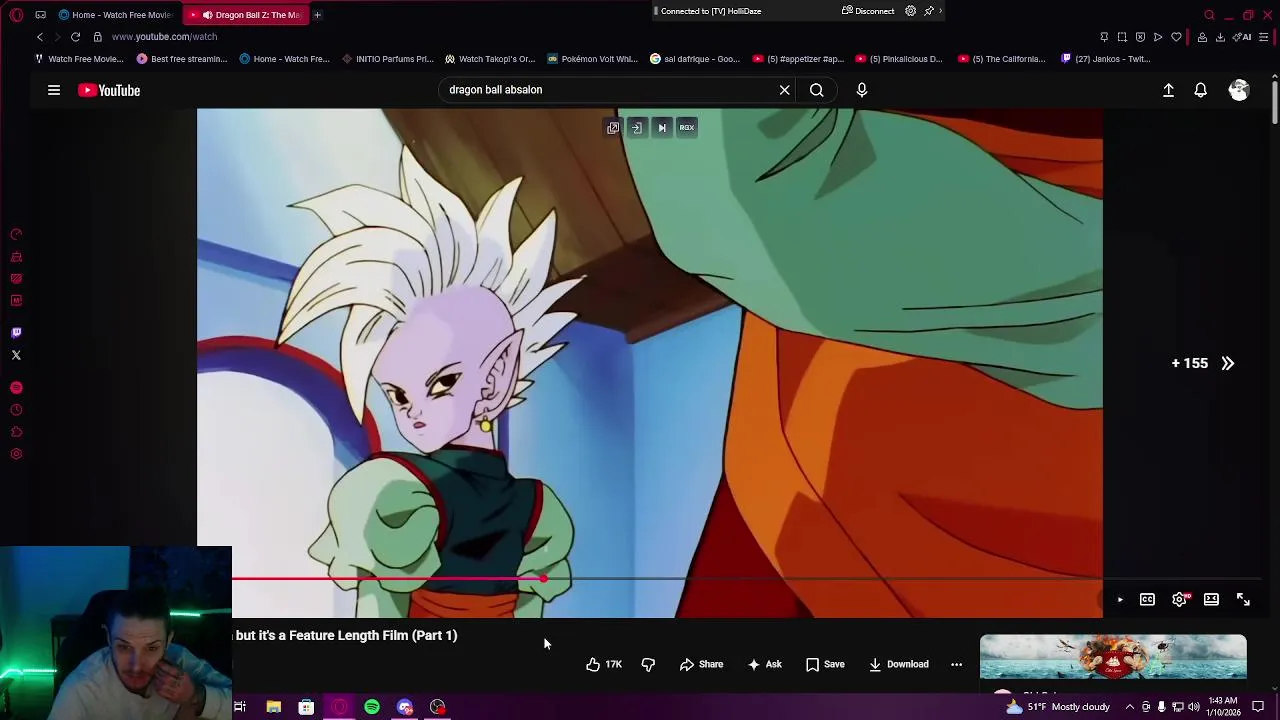Open player settings gear
The image size is (1280, 720).
point(1180,599)
